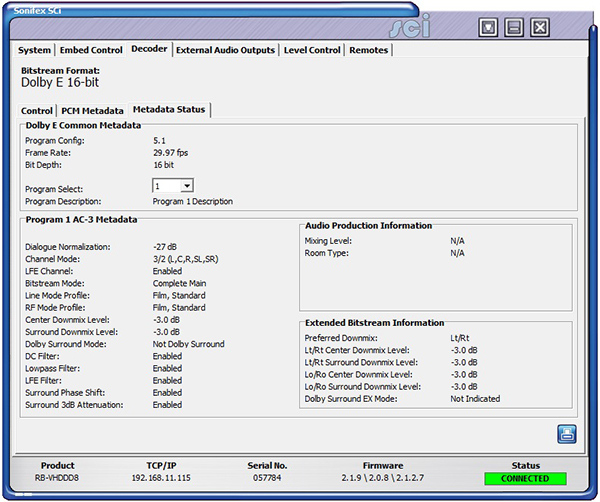Click the Channel Mode value '3/2 (L,C,R,SL,SR)'
Viewport: 600px width, 502px height.
186,259
